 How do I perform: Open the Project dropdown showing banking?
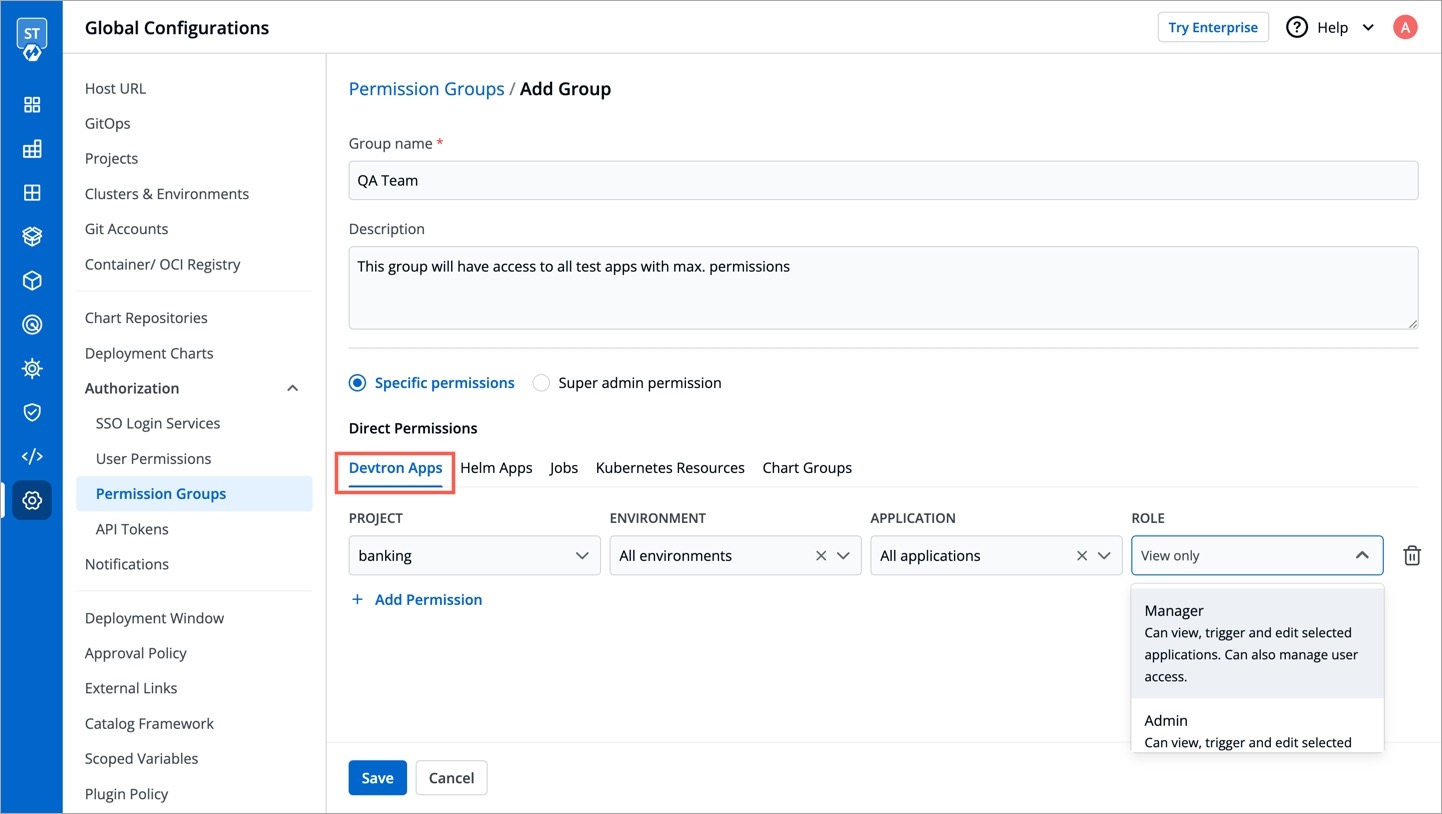coord(474,556)
